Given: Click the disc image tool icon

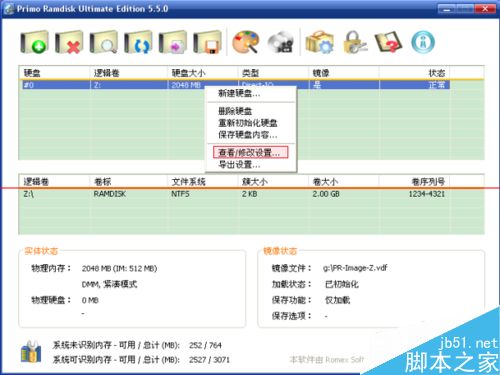Looking at the screenshot, I should point(281,42).
